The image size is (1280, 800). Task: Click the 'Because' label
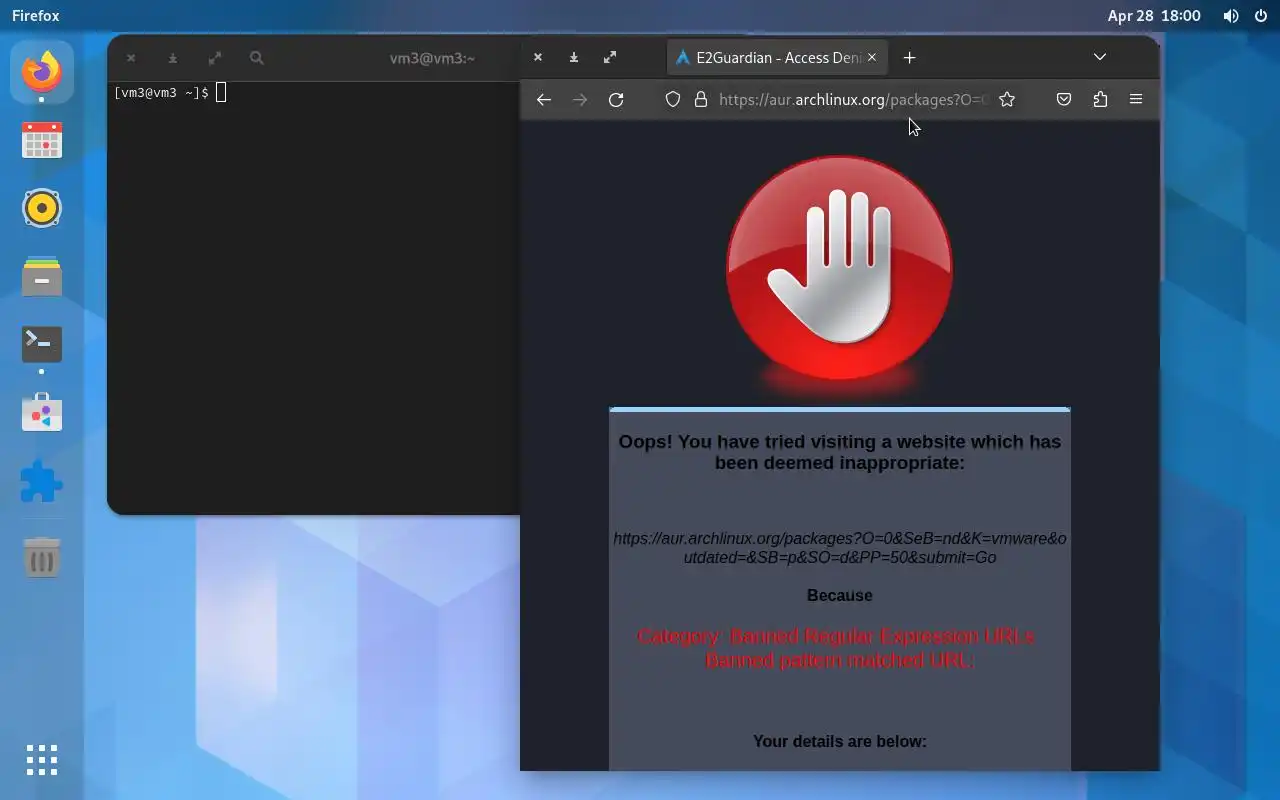[840, 595]
